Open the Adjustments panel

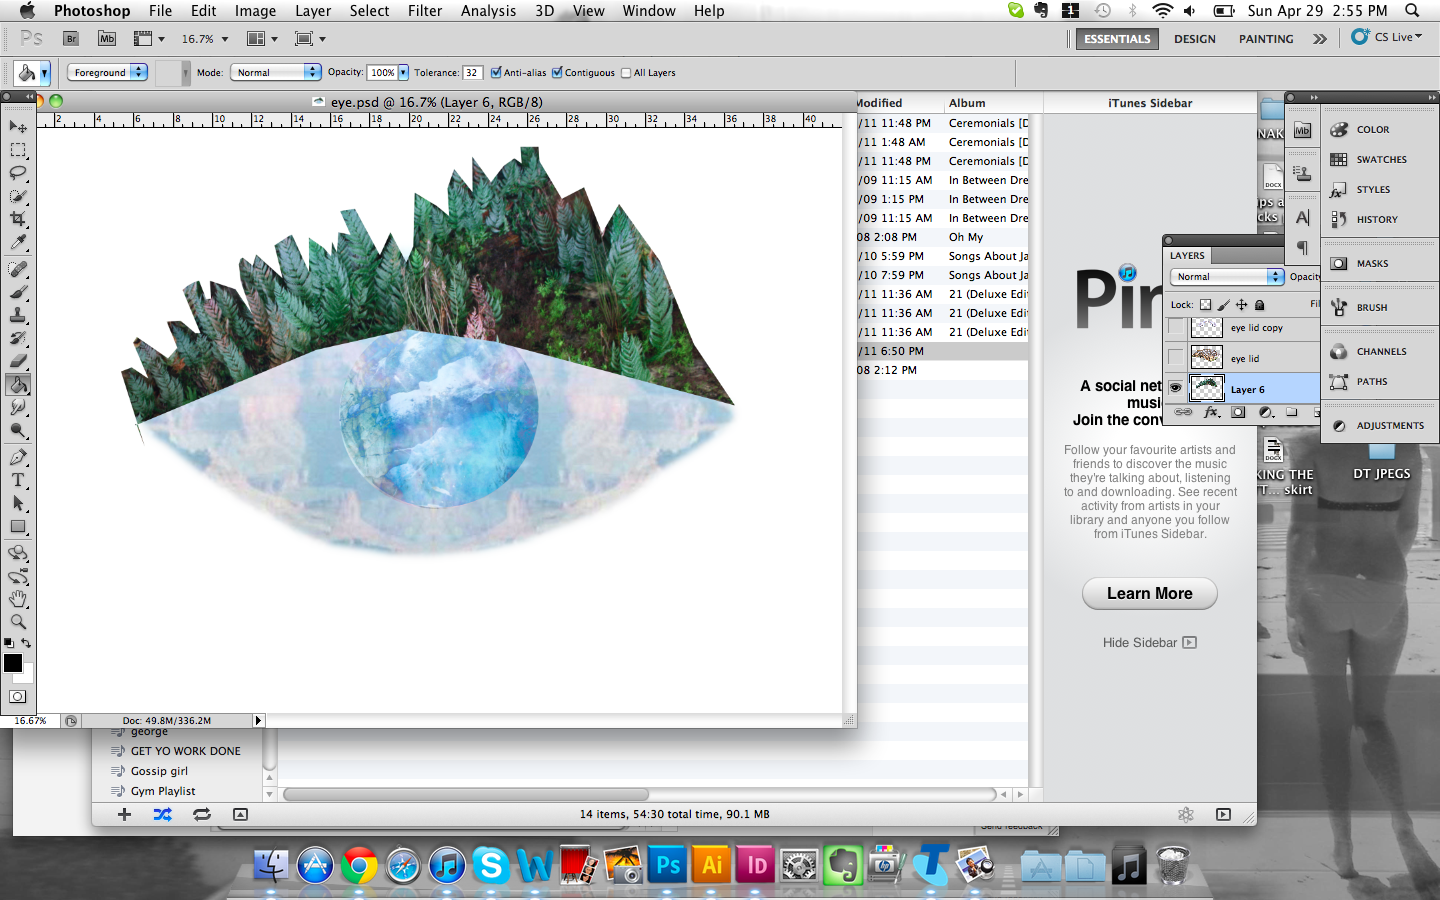(1382, 425)
